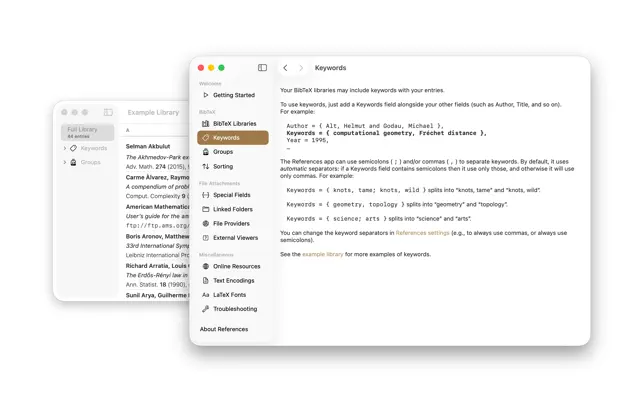Open the Getting Started help page
Screen dimensions: 643x402
(x=233, y=95)
